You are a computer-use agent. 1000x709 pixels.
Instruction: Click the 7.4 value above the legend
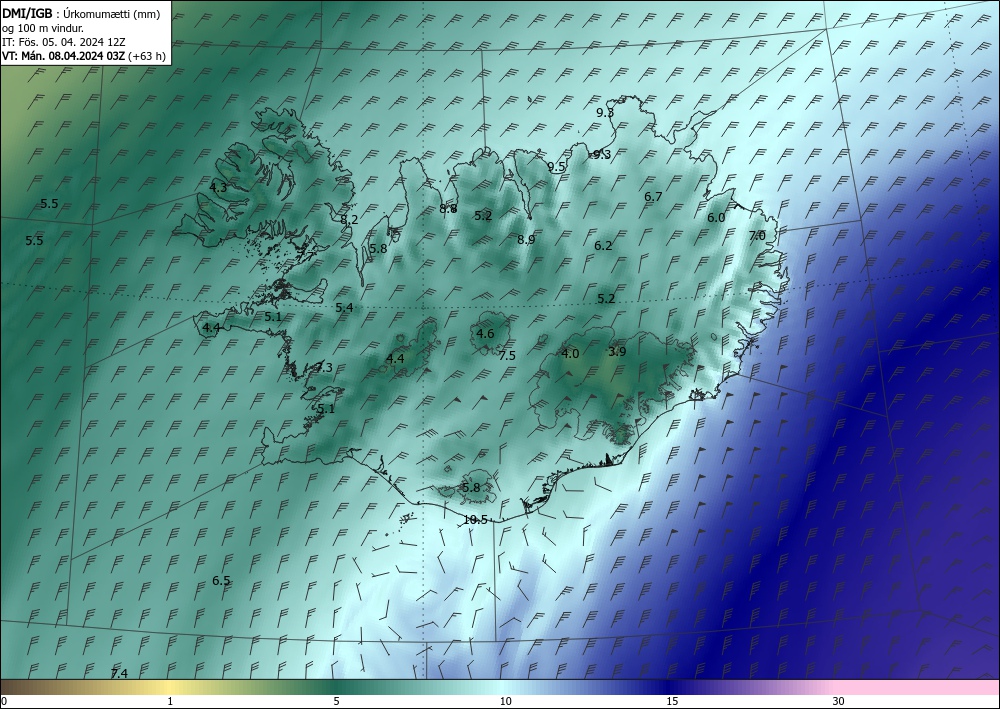point(119,674)
